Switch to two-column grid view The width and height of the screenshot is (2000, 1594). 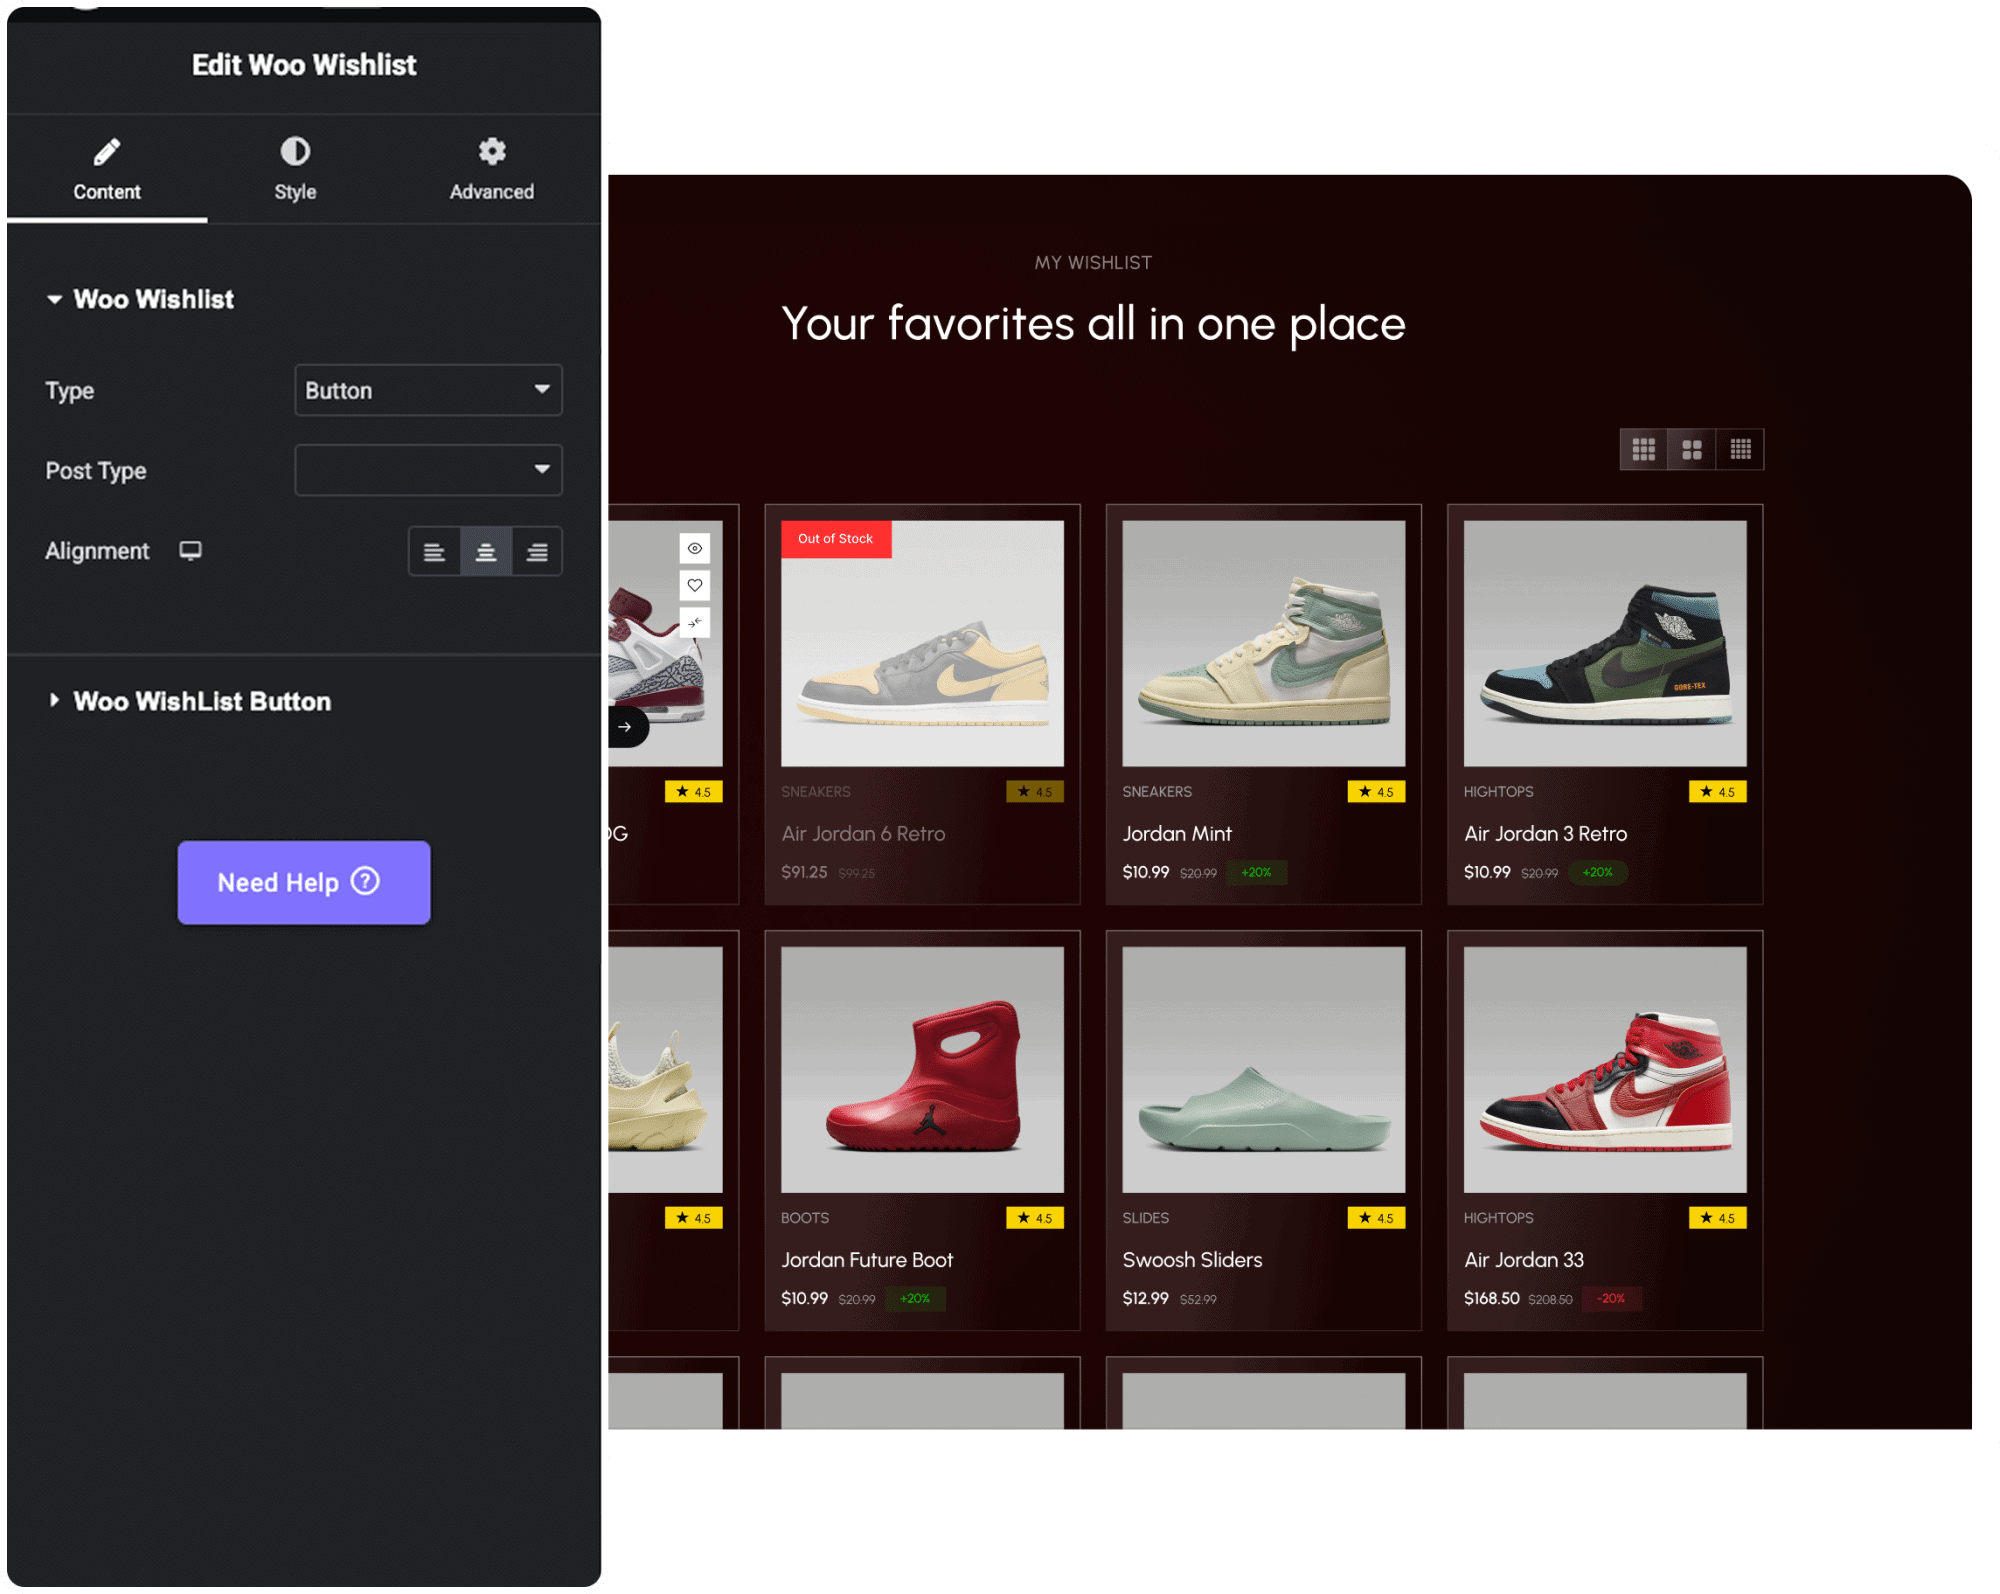1692,449
